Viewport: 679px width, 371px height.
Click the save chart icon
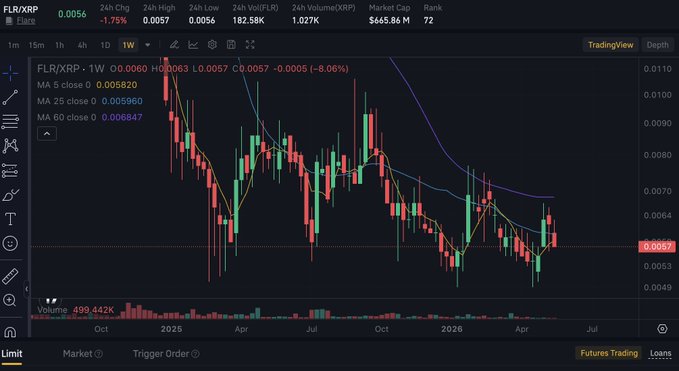click(x=231, y=45)
